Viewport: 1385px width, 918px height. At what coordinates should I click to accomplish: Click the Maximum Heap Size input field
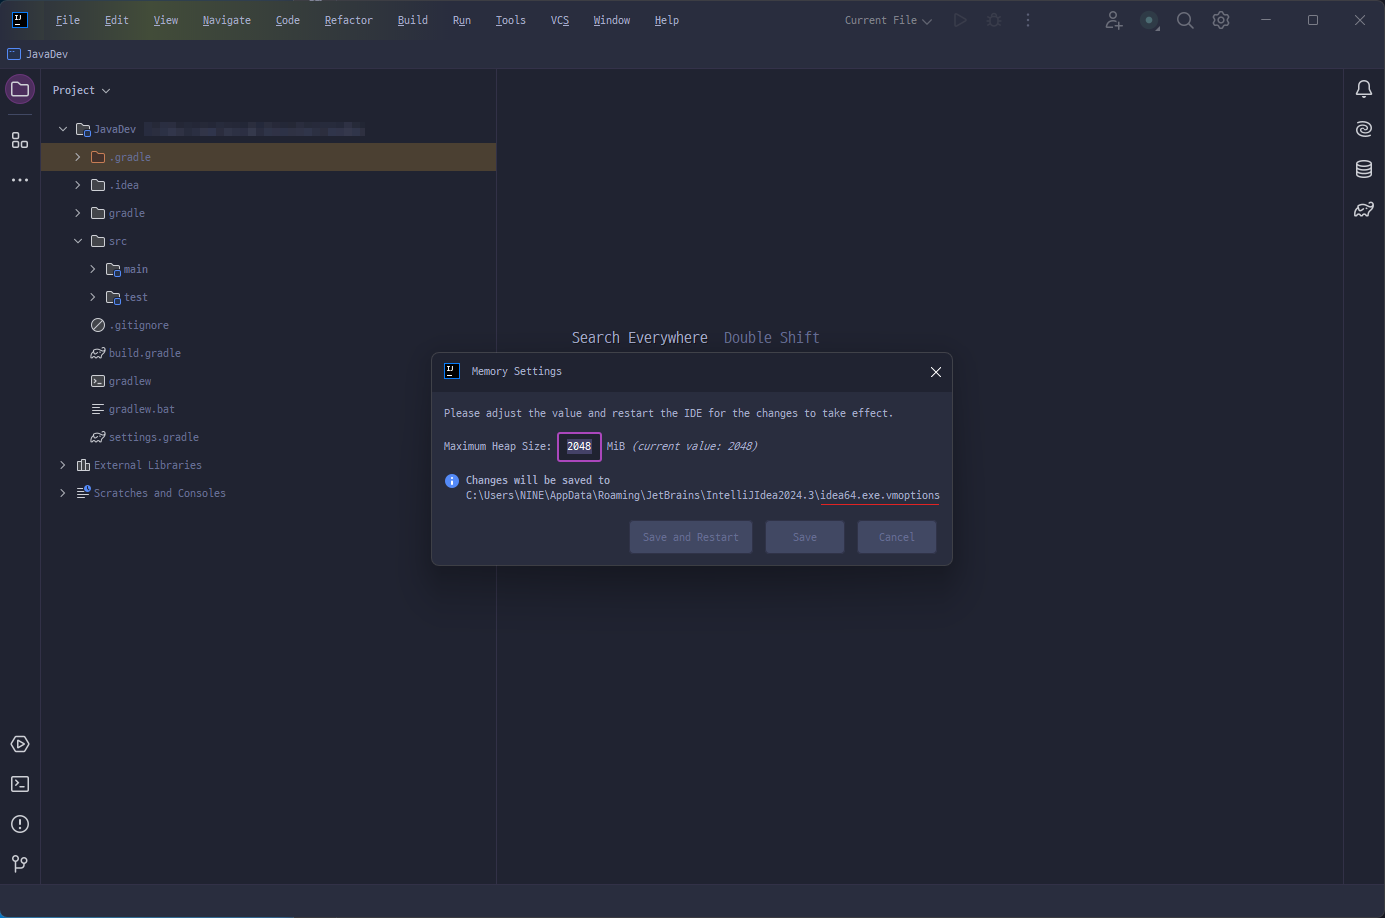point(579,446)
